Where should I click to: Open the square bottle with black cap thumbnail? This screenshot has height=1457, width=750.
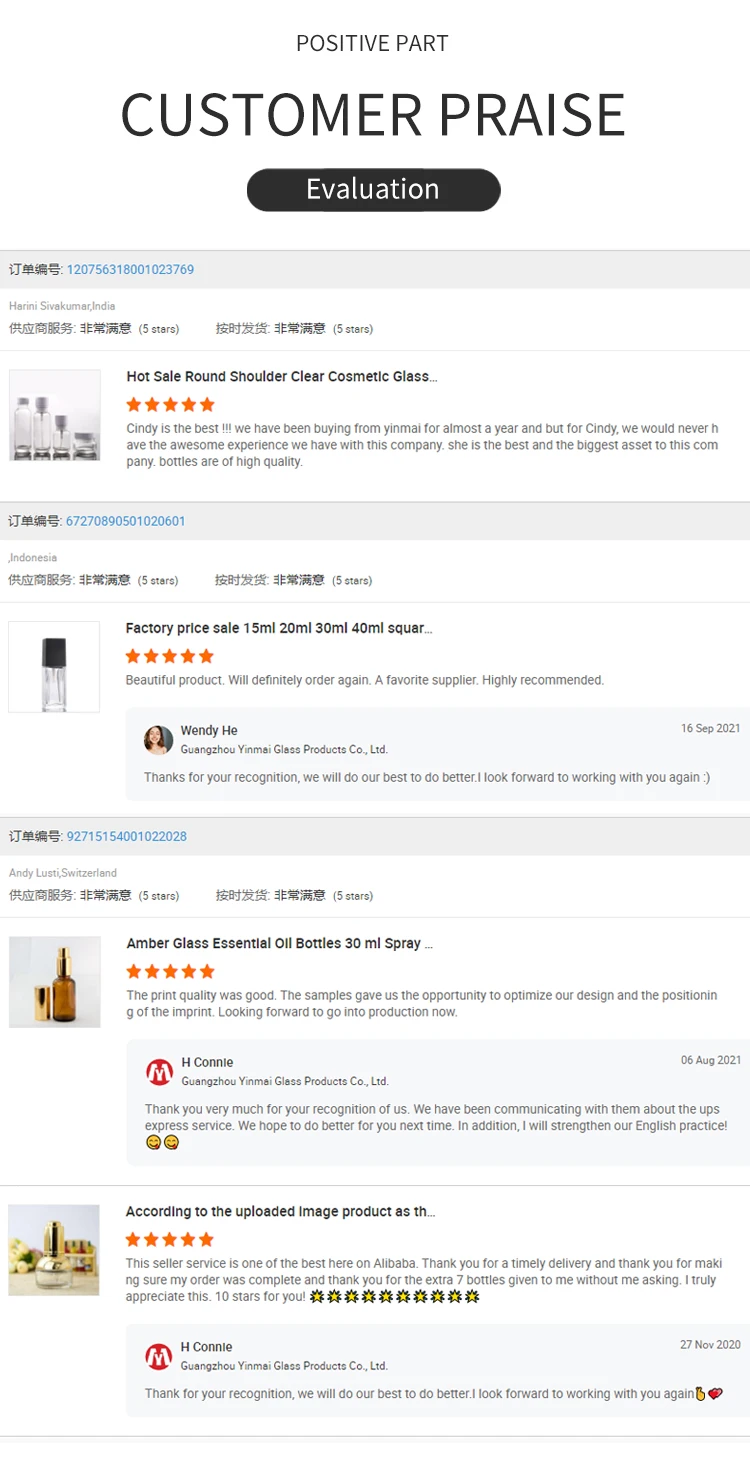tap(54, 667)
